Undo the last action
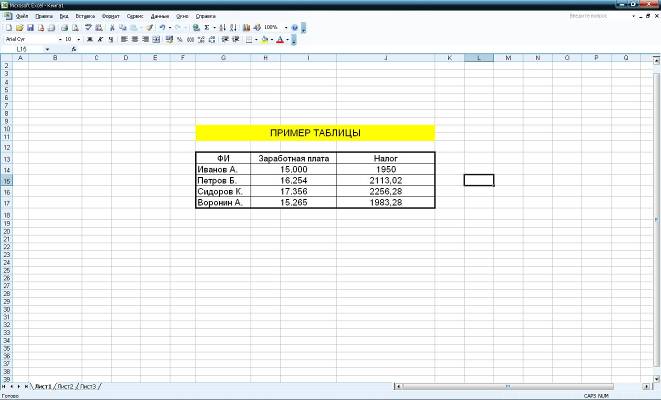The image size is (661, 400). click(x=162, y=28)
